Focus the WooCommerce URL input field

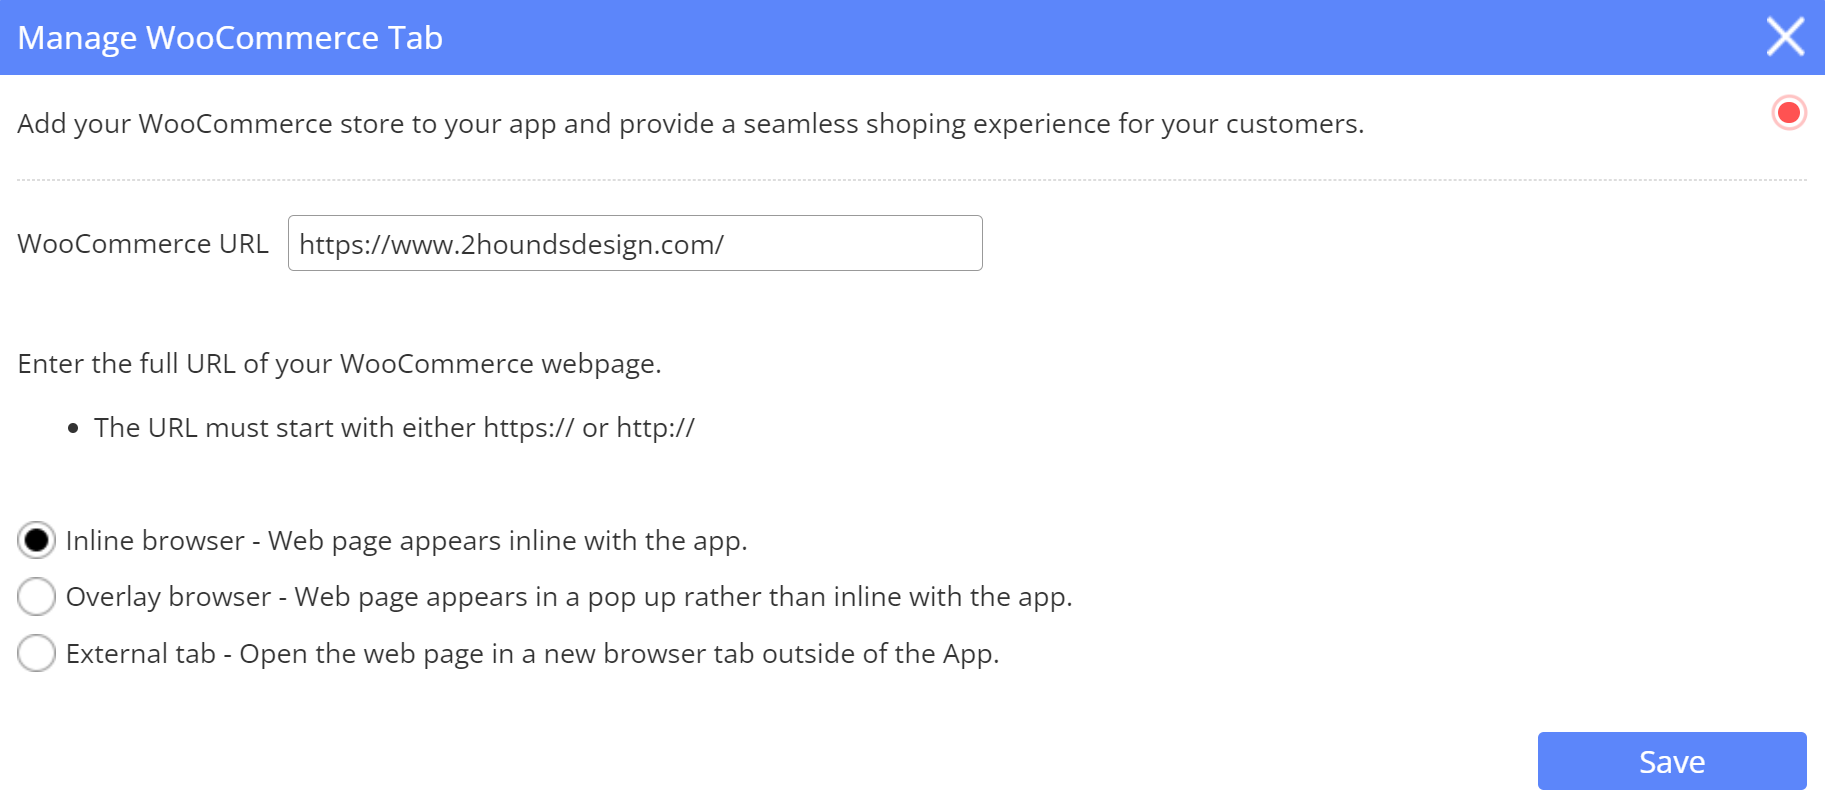[635, 243]
